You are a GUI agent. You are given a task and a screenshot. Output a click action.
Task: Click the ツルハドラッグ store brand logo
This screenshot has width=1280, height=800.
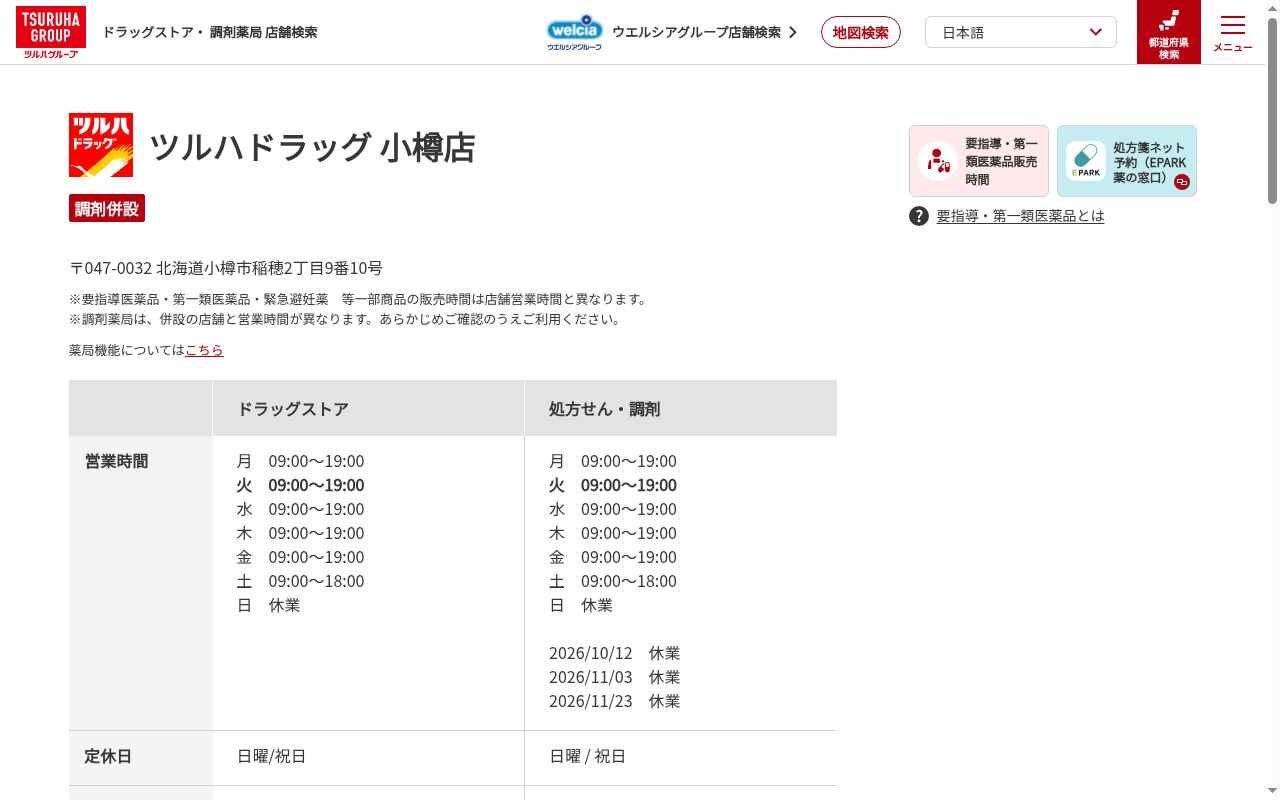(101, 145)
